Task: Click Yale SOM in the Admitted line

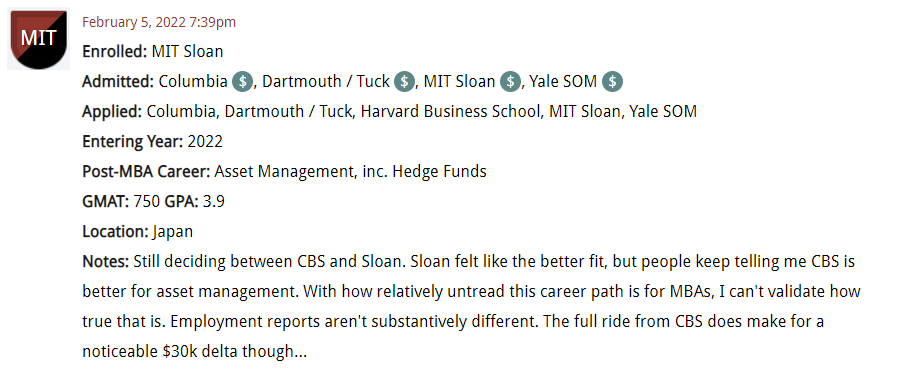Action: pos(563,82)
